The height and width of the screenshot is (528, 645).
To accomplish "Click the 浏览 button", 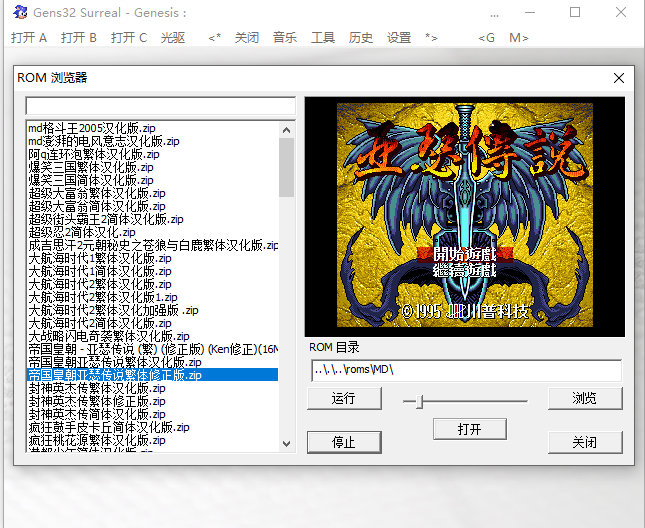I will click(x=584, y=399).
